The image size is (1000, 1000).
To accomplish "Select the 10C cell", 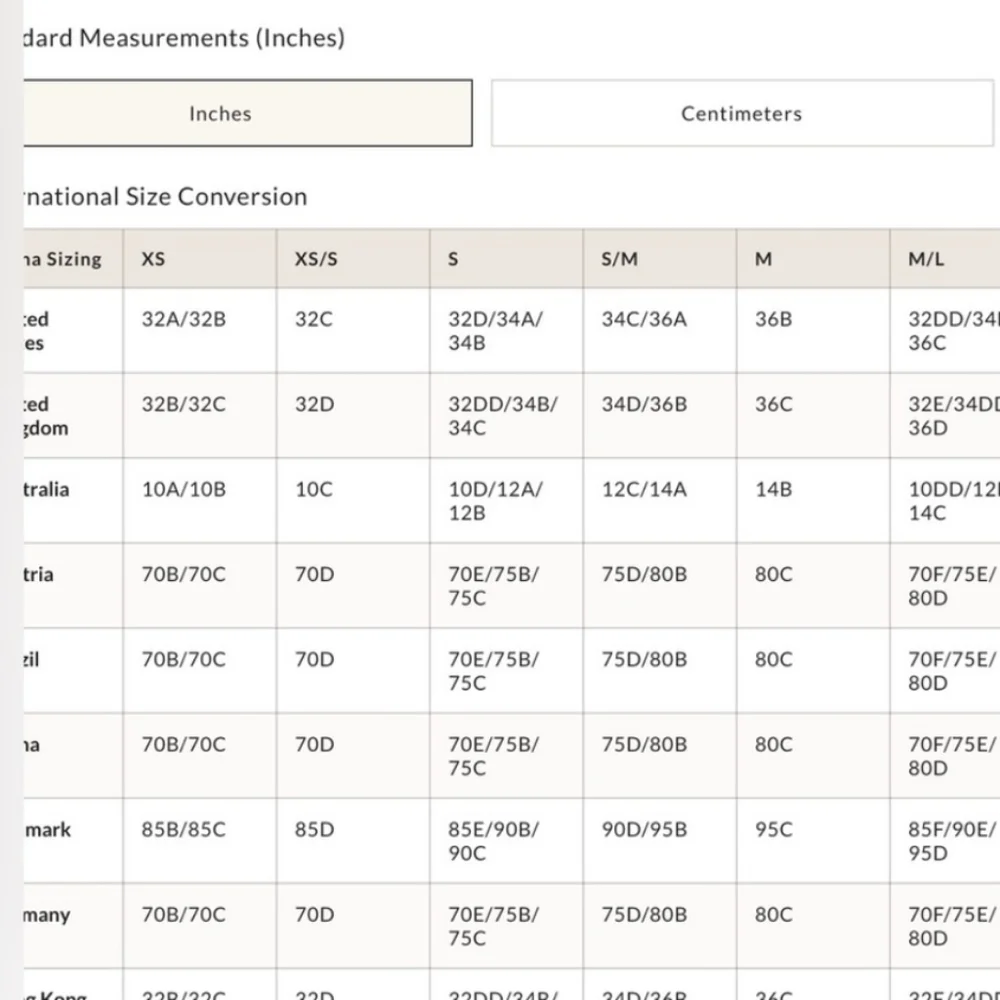I will [x=353, y=501].
